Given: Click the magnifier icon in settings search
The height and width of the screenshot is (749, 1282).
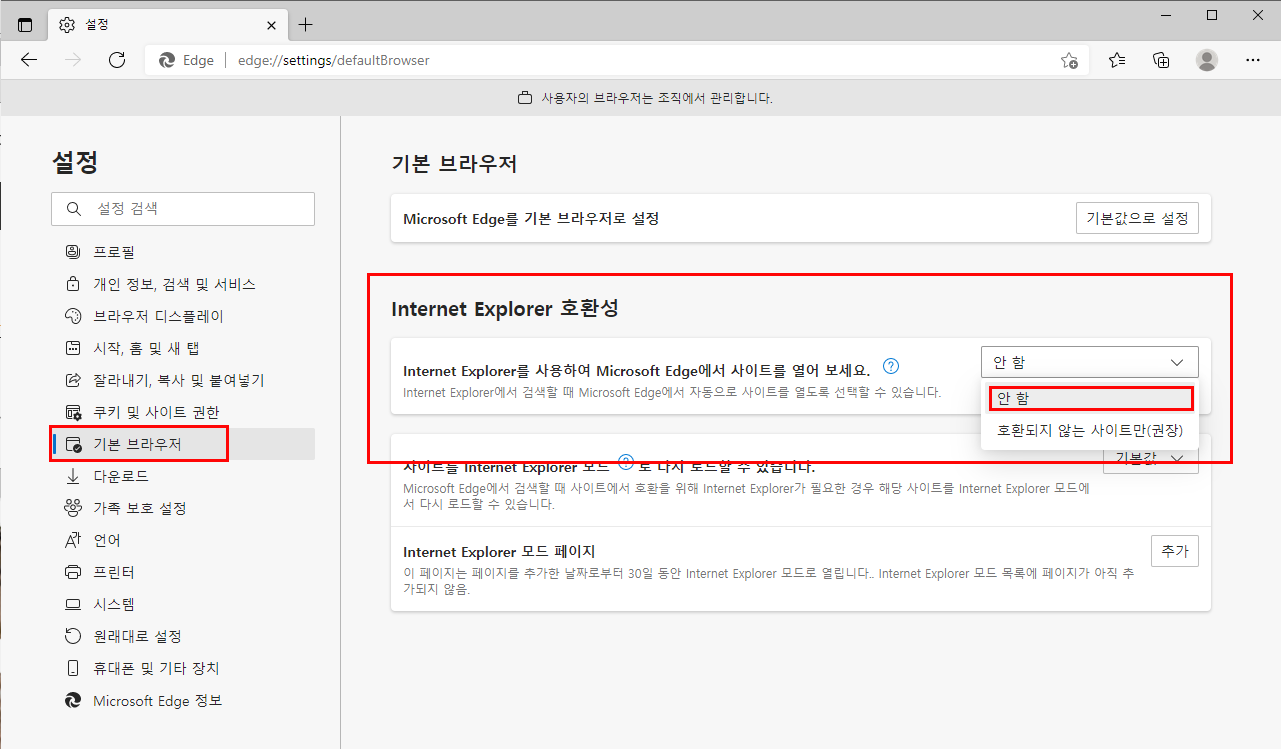Looking at the screenshot, I should click(x=73, y=209).
